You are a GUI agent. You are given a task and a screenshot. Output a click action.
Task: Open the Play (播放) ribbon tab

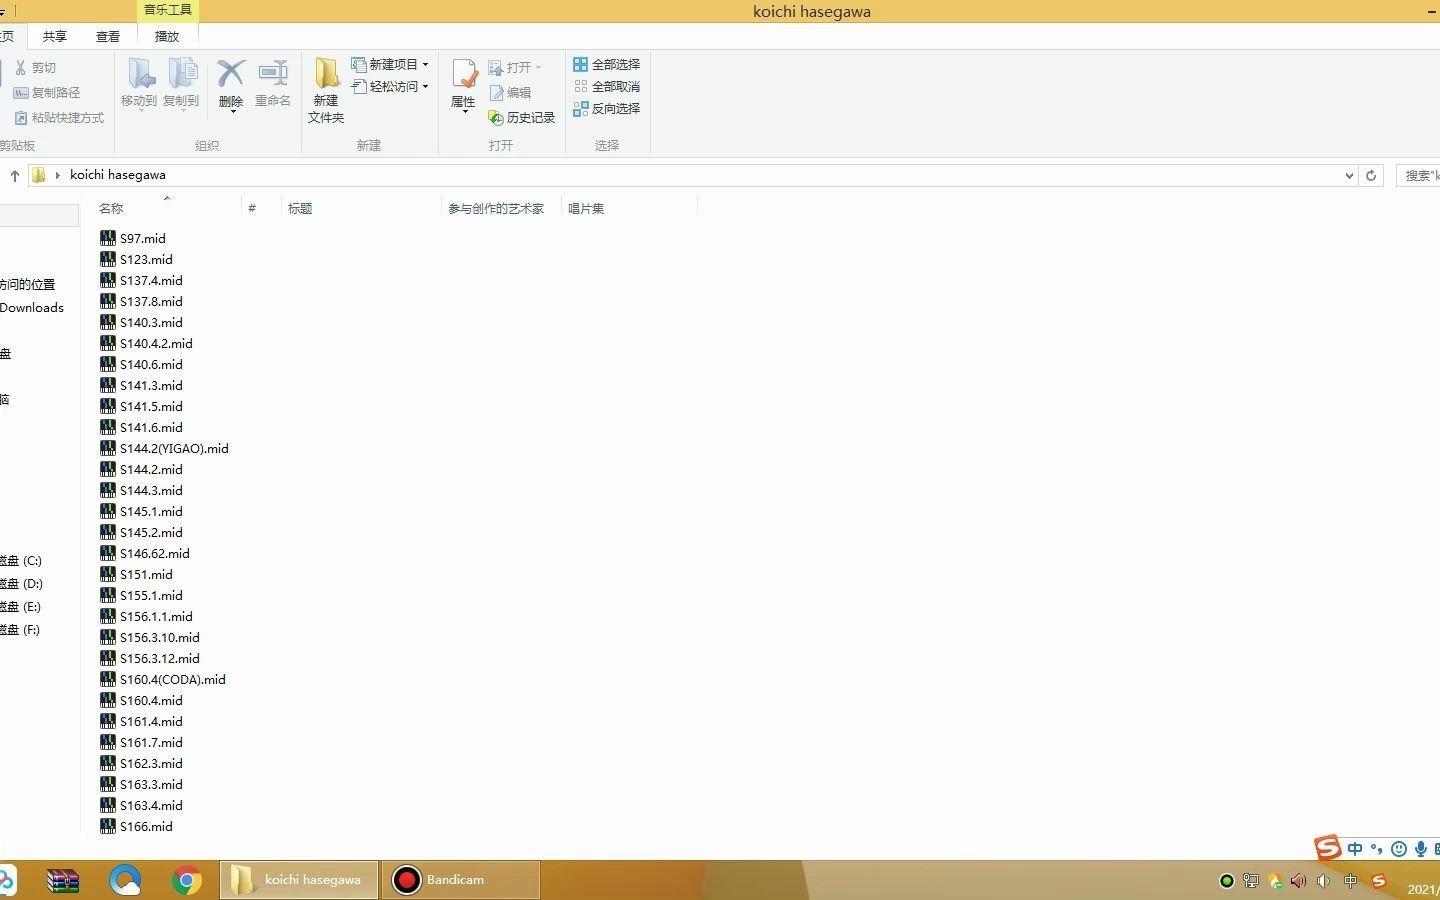point(167,36)
